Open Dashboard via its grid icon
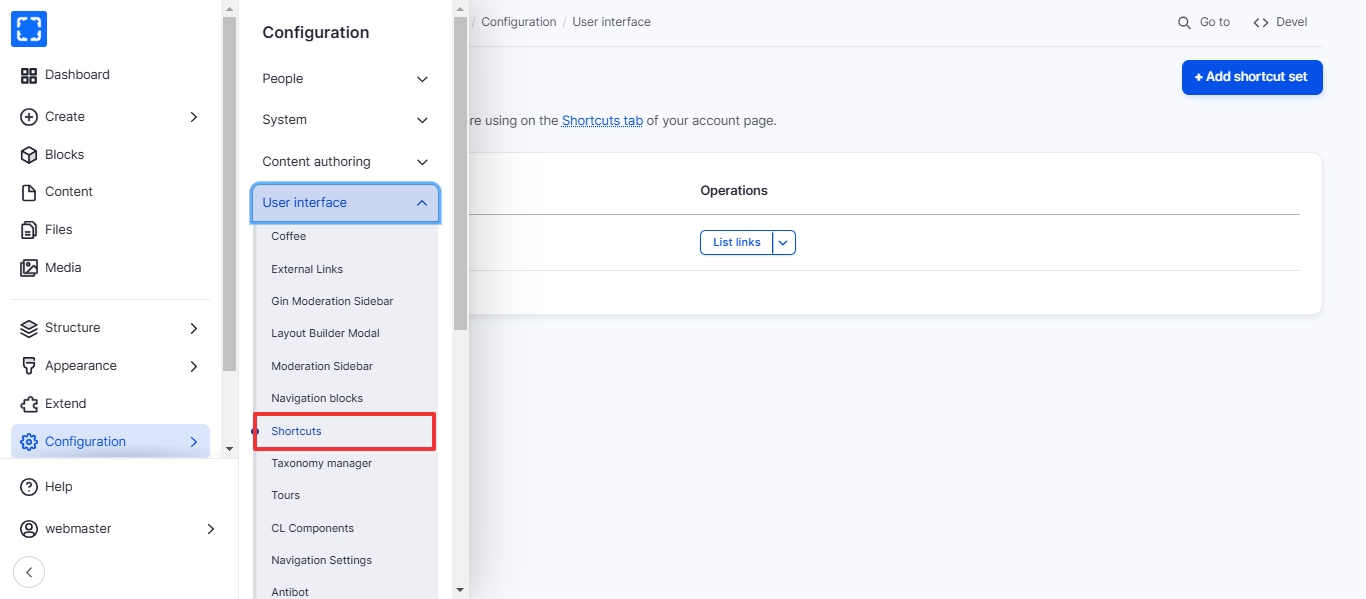This screenshot has height=599, width=1366. [29, 75]
